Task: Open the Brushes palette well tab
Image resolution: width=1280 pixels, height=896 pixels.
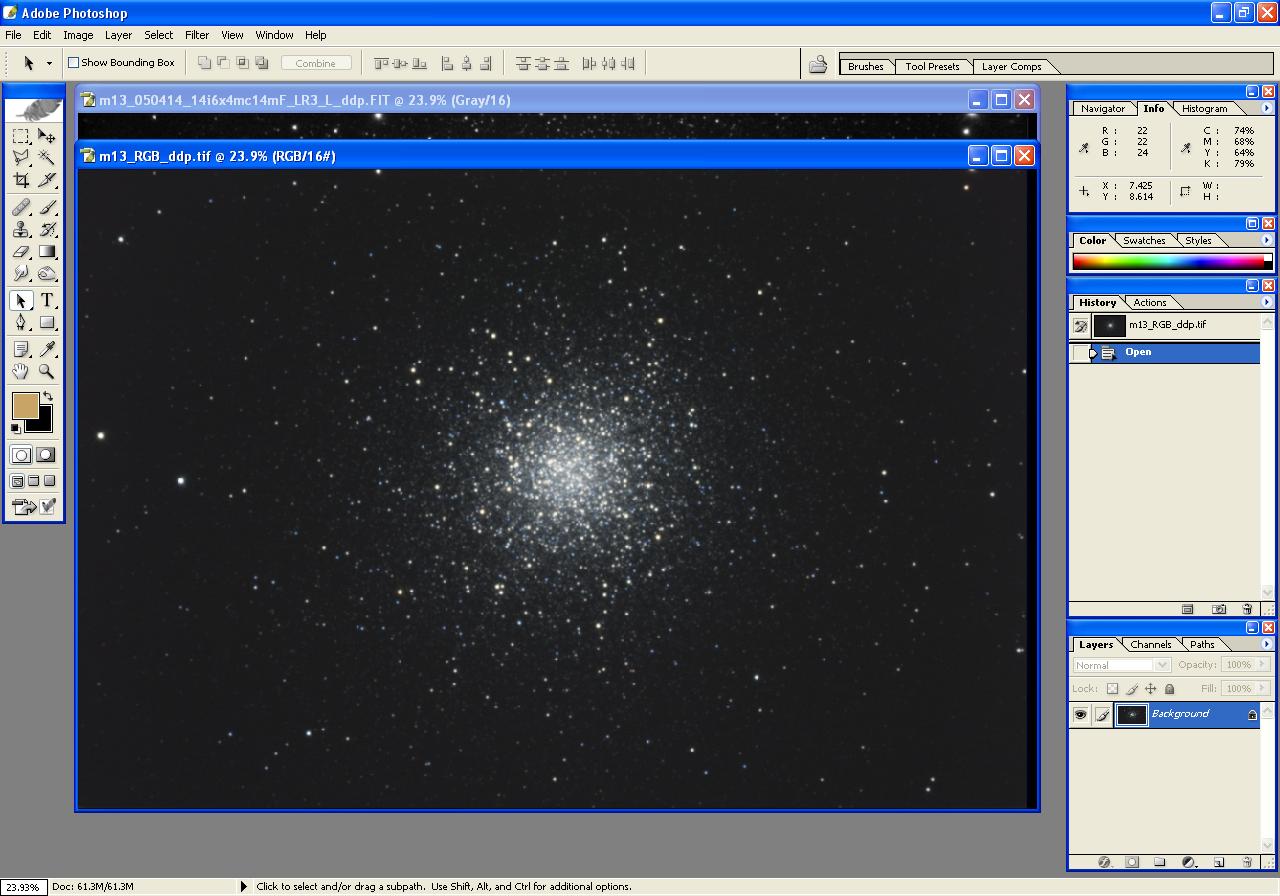Action: tap(865, 67)
